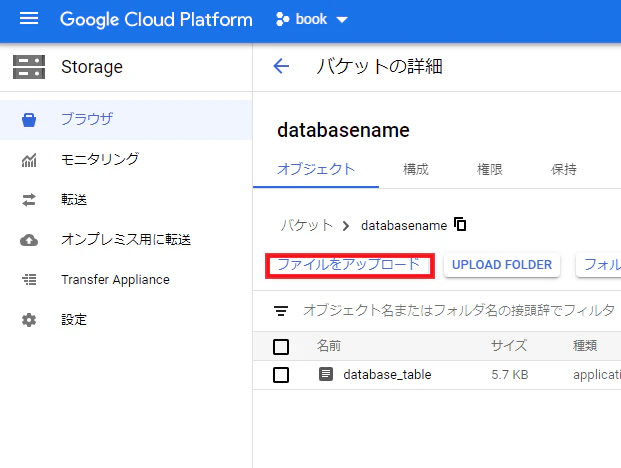
Task: Toggle the select-all checkbox in the table header
Action: coord(281,347)
